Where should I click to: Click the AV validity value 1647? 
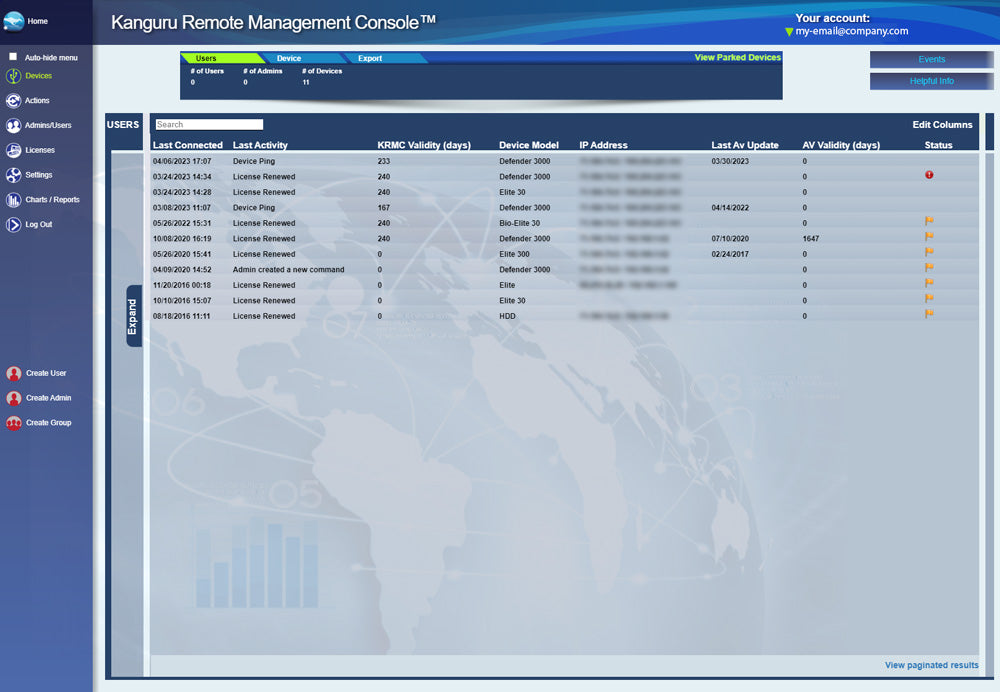pos(811,239)
